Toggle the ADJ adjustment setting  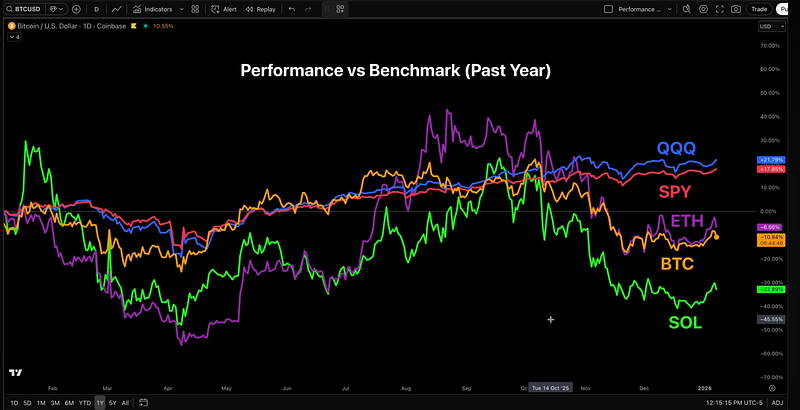(x=778, y=403)
